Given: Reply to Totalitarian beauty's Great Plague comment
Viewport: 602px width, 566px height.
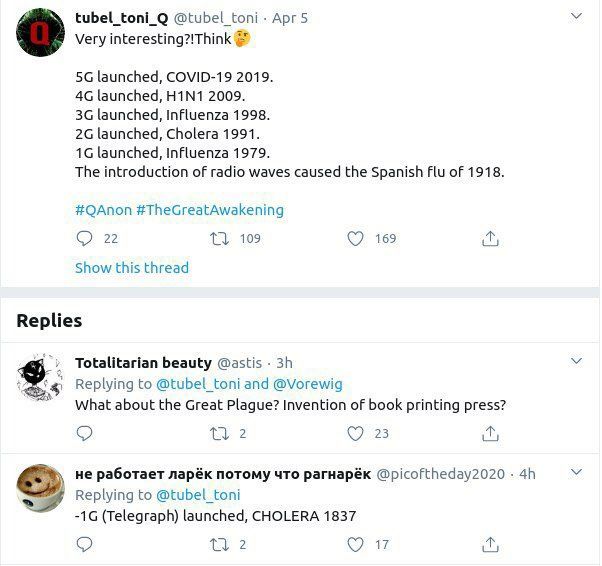Looking at the screenshot, I should (x=84, y=434).
